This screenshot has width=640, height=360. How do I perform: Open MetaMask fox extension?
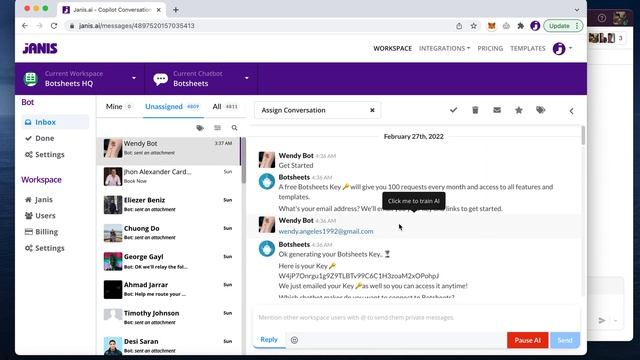tap(492, 26)
